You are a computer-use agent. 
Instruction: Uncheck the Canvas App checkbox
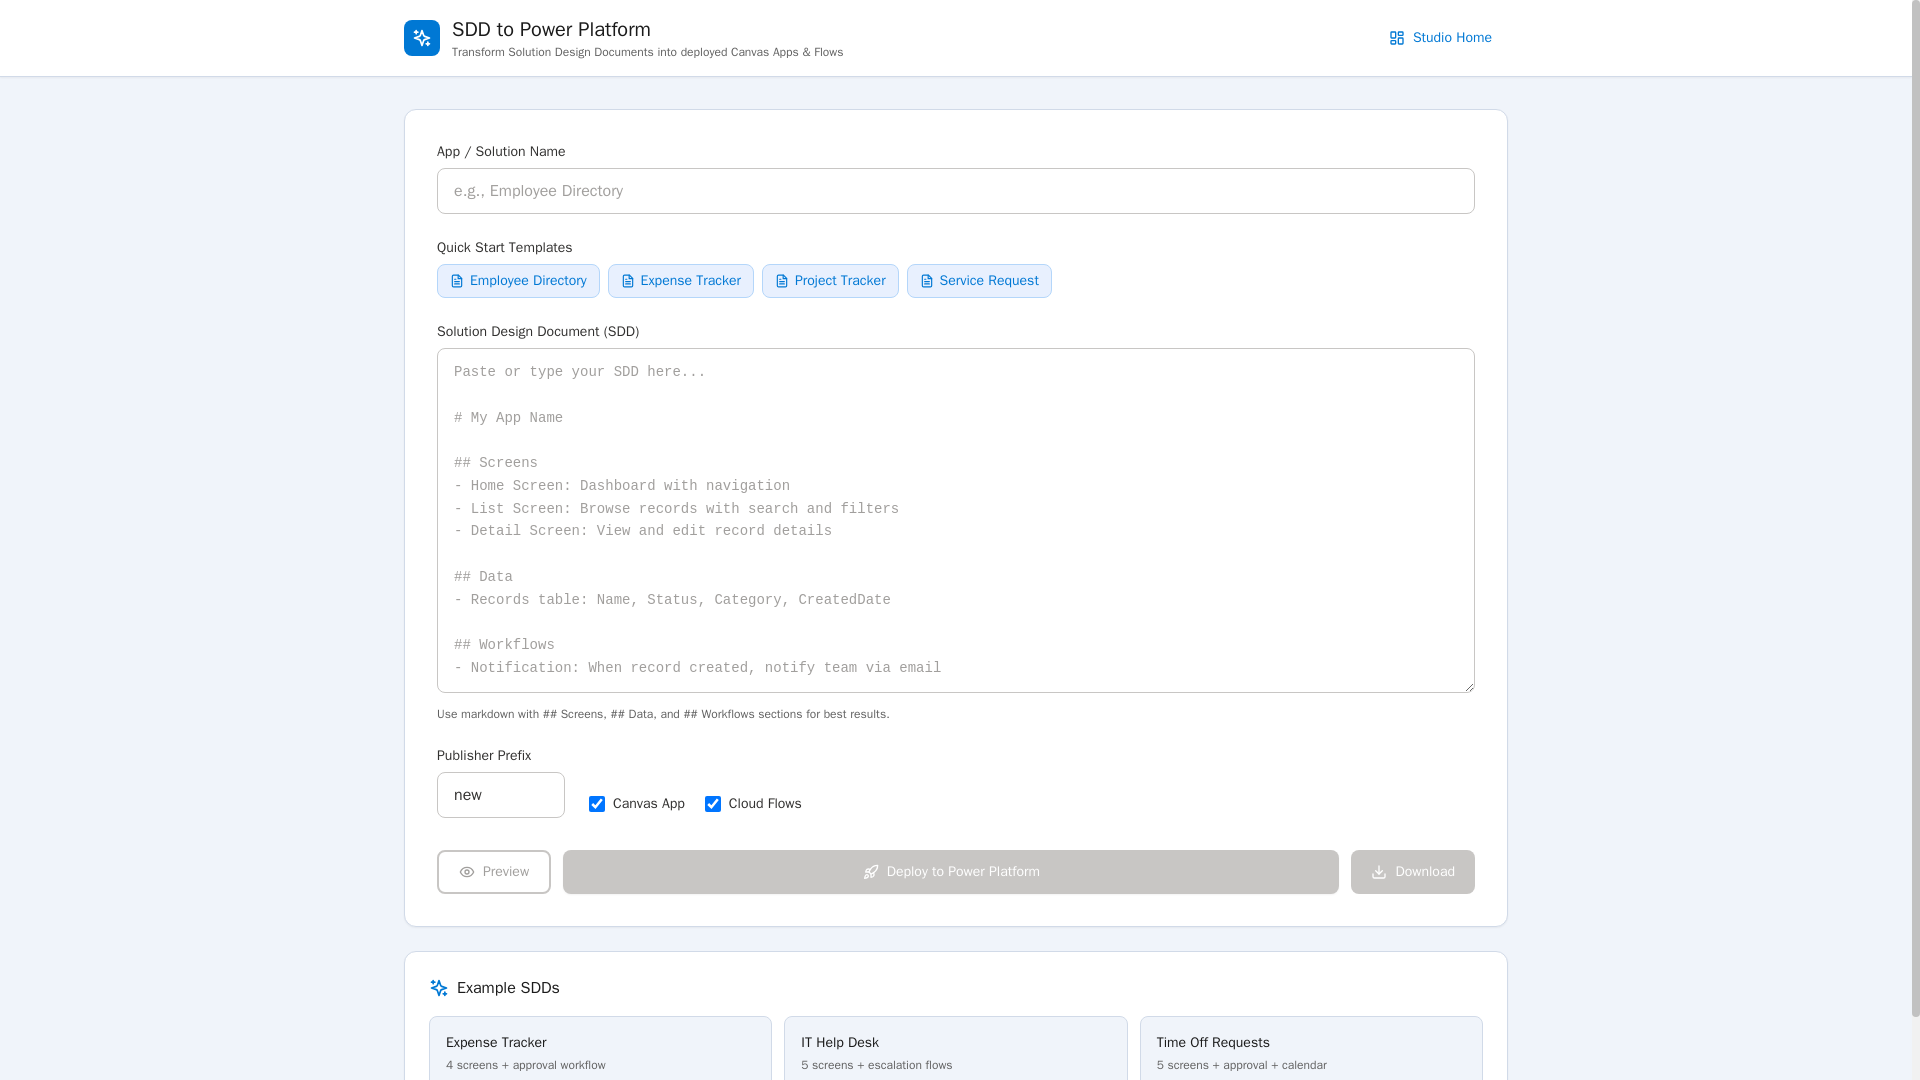[597, 804]
